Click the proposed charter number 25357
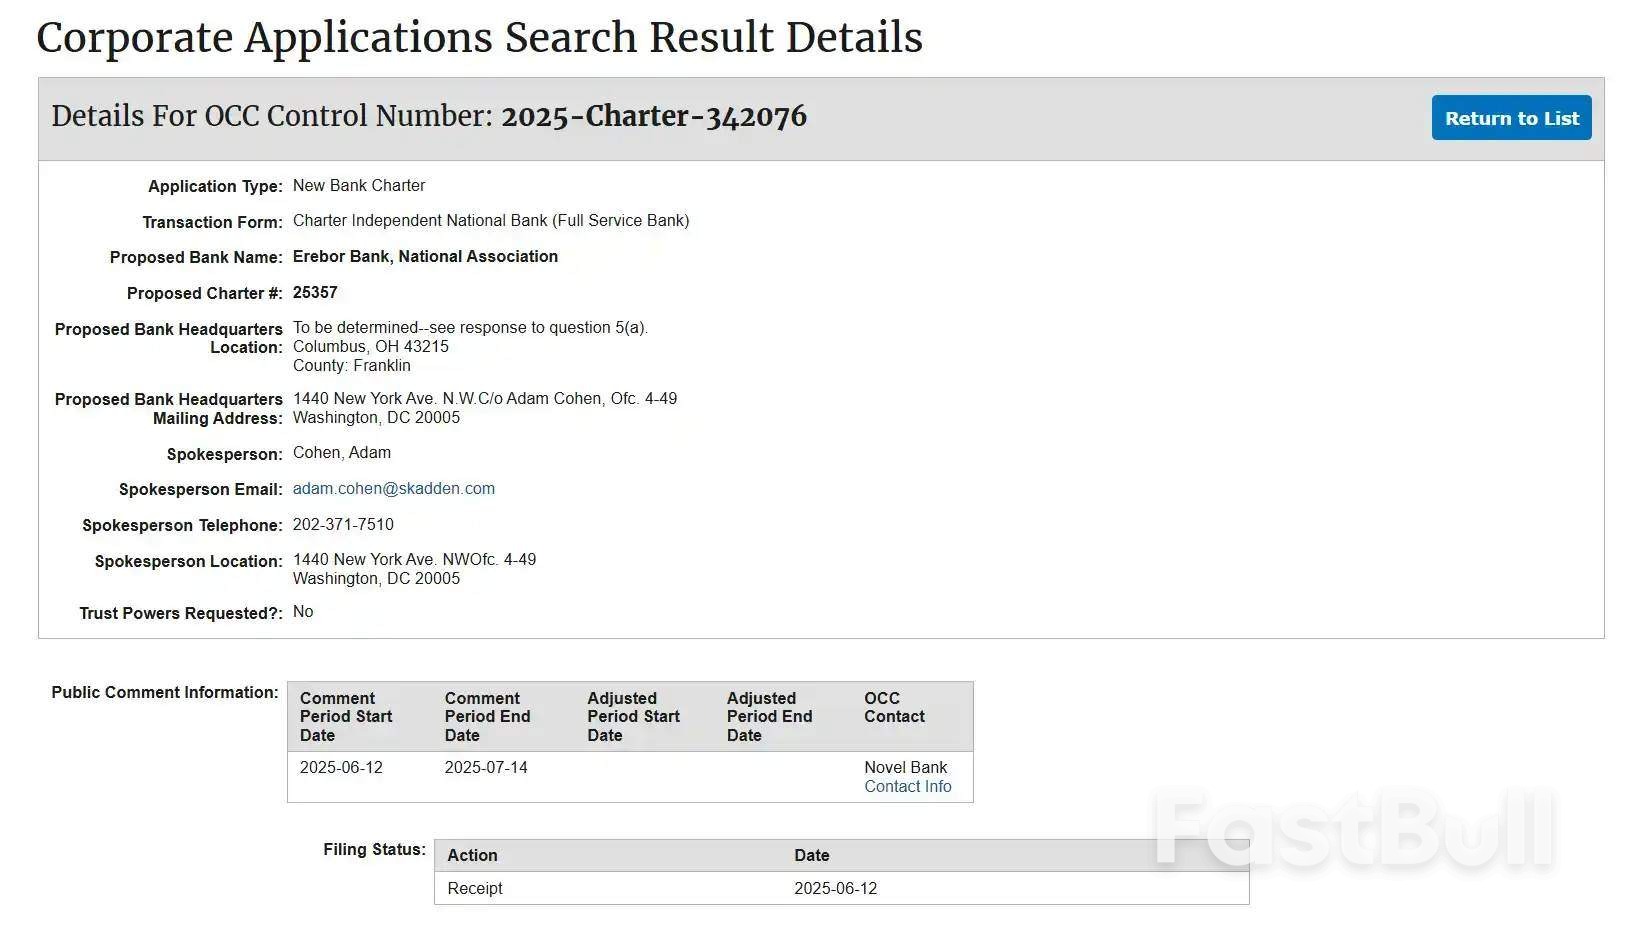 pos(315,293)
